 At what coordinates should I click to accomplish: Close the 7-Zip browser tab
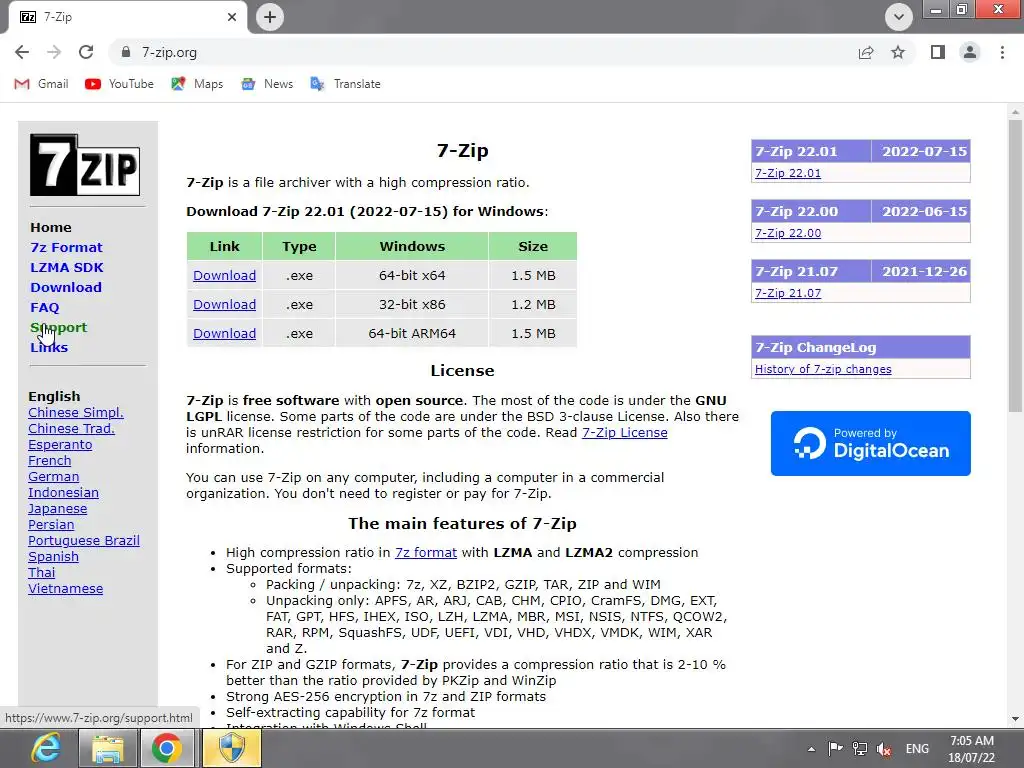click(x=232, y=17)
